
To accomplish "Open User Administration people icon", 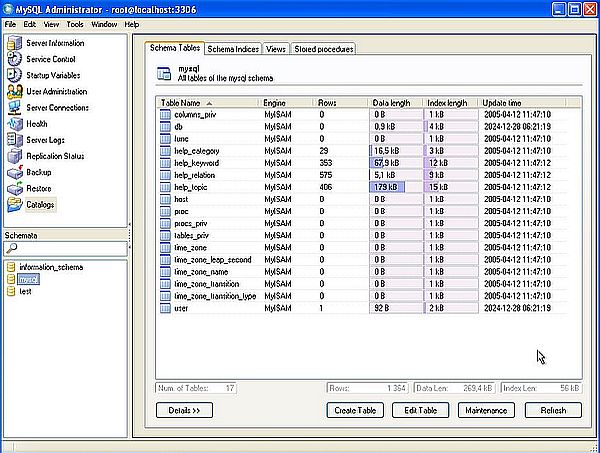I will pos(15,91).
